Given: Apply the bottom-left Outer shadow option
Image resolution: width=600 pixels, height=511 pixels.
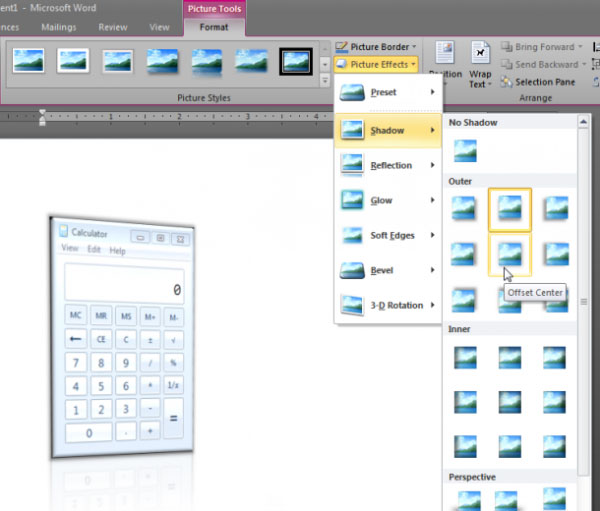Looking at the screenshot, I should 464,300.
